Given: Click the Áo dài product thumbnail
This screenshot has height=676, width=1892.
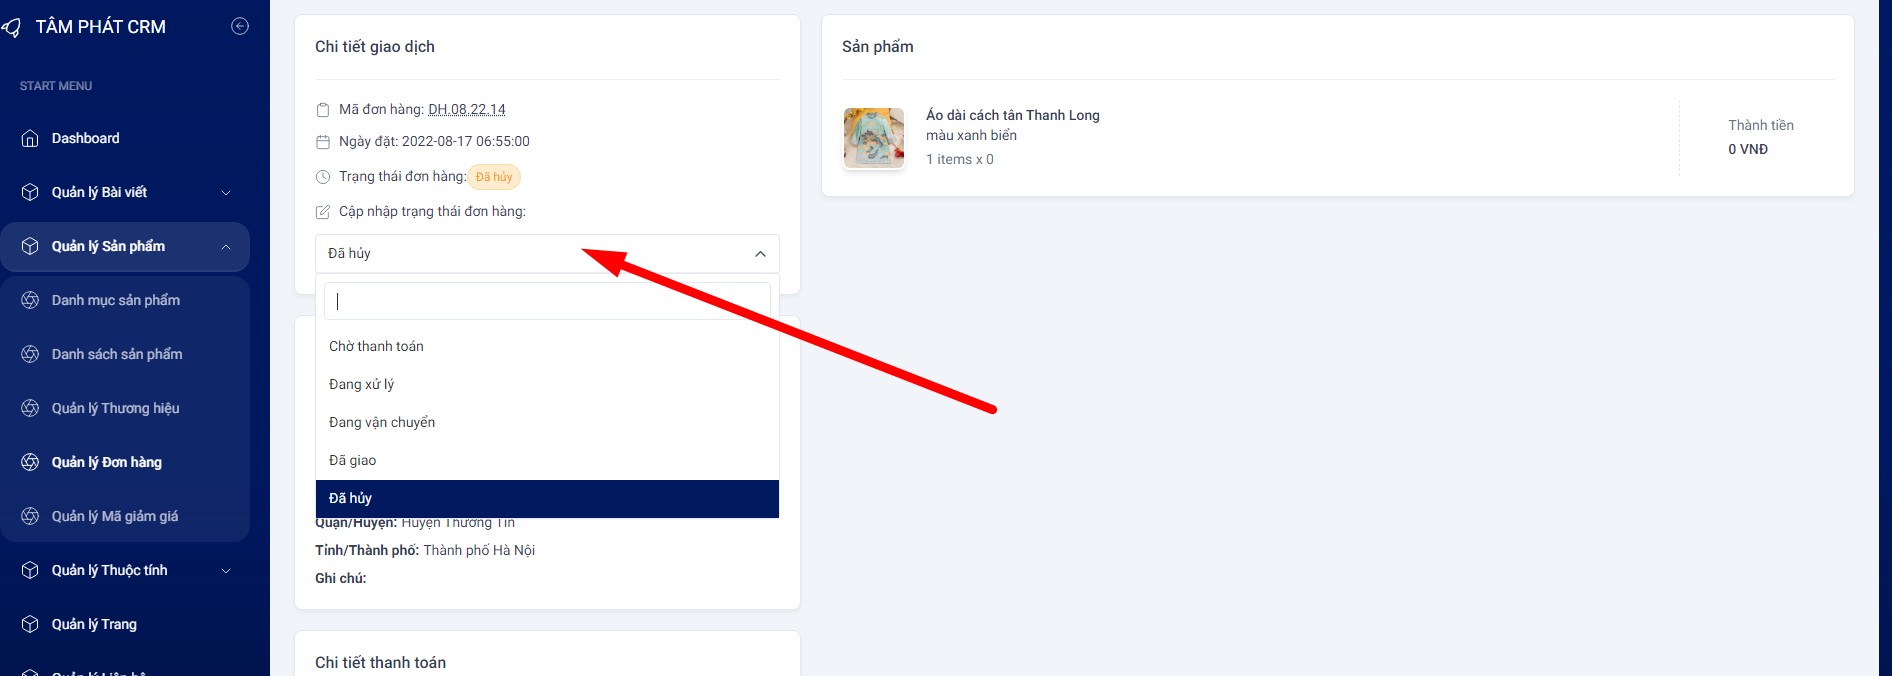Looking at the screenshot, I should click(x=874, y=138).
